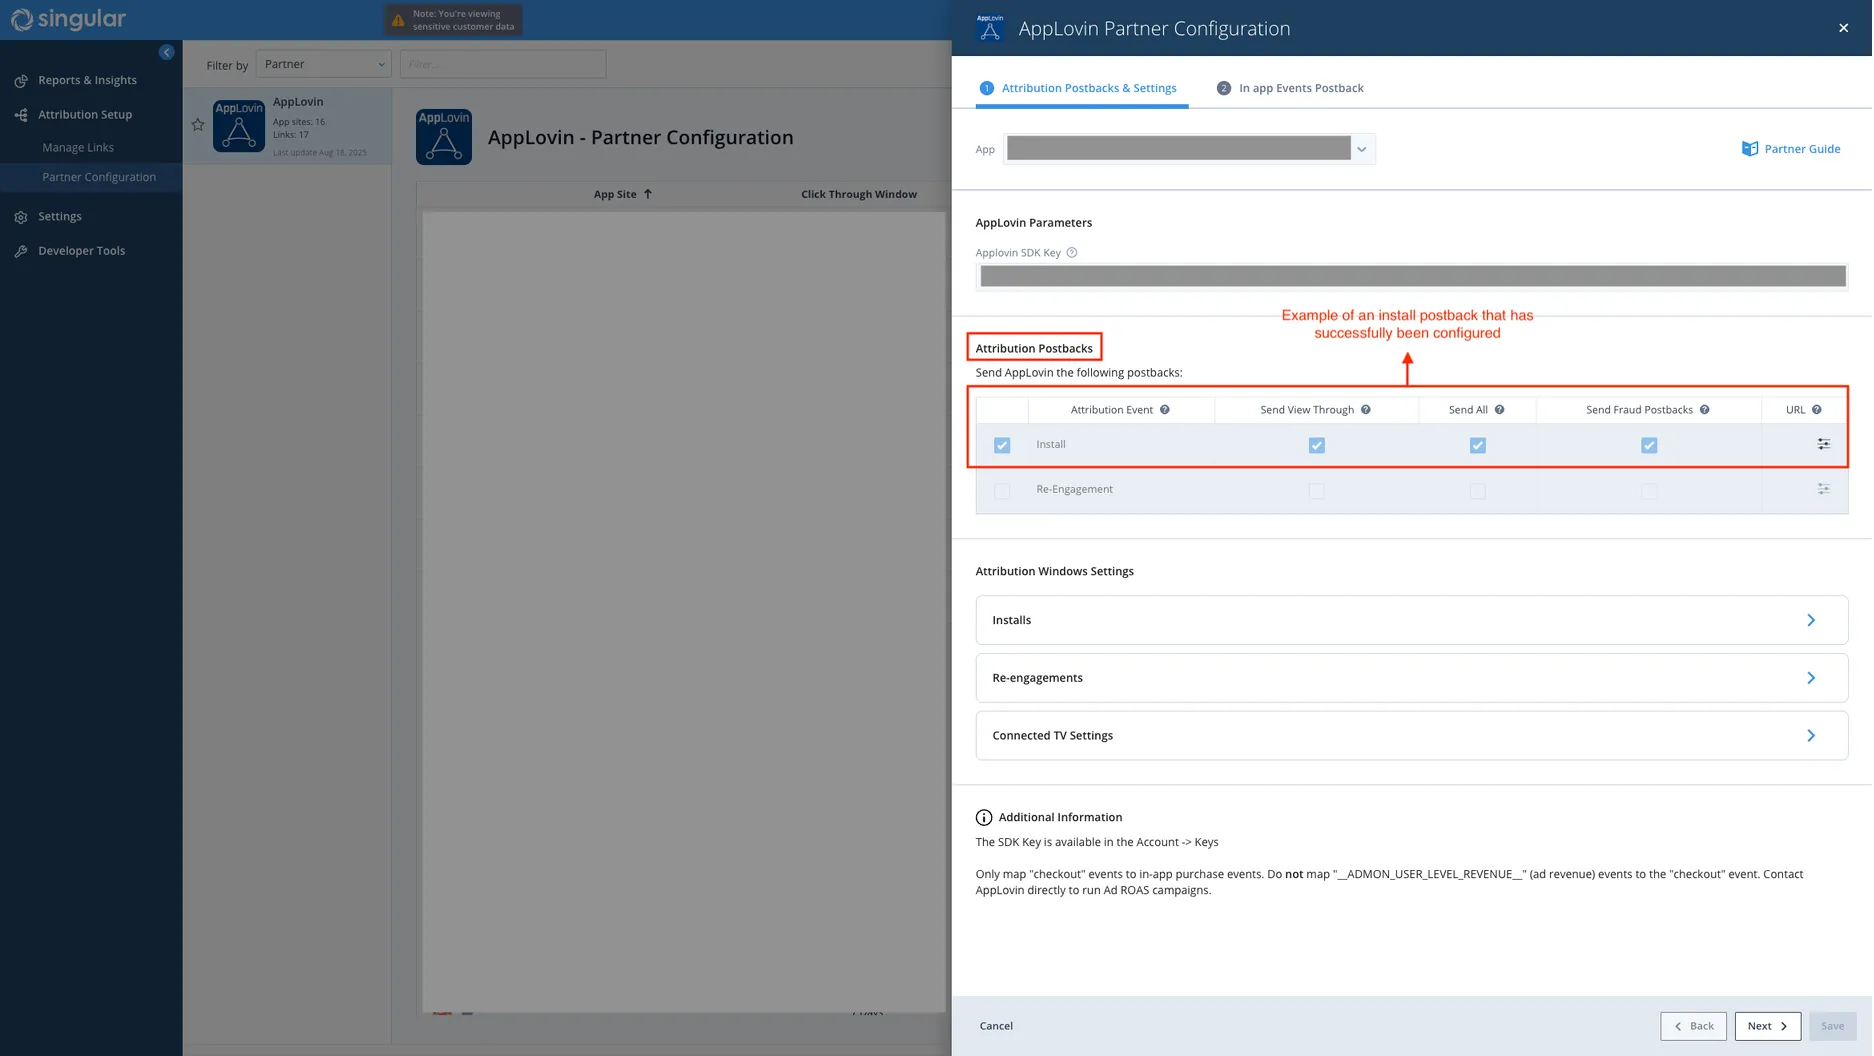
Task: Click the partner Filter search field
Action: pyautogui.click(x=503, y=63)
